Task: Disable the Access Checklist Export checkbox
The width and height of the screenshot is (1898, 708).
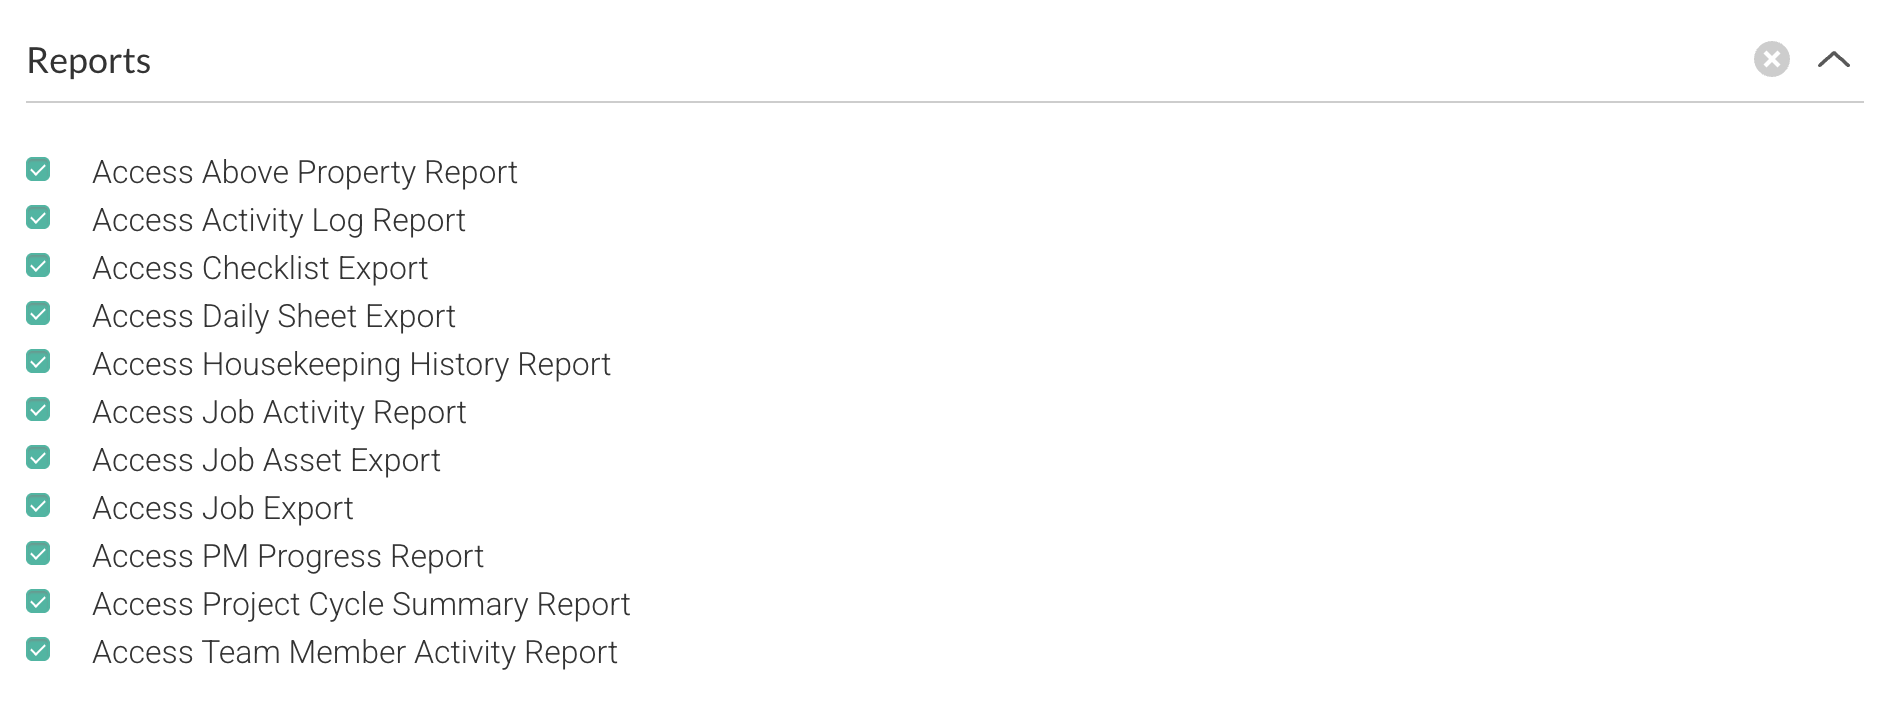Action: [x=38, y=265]
